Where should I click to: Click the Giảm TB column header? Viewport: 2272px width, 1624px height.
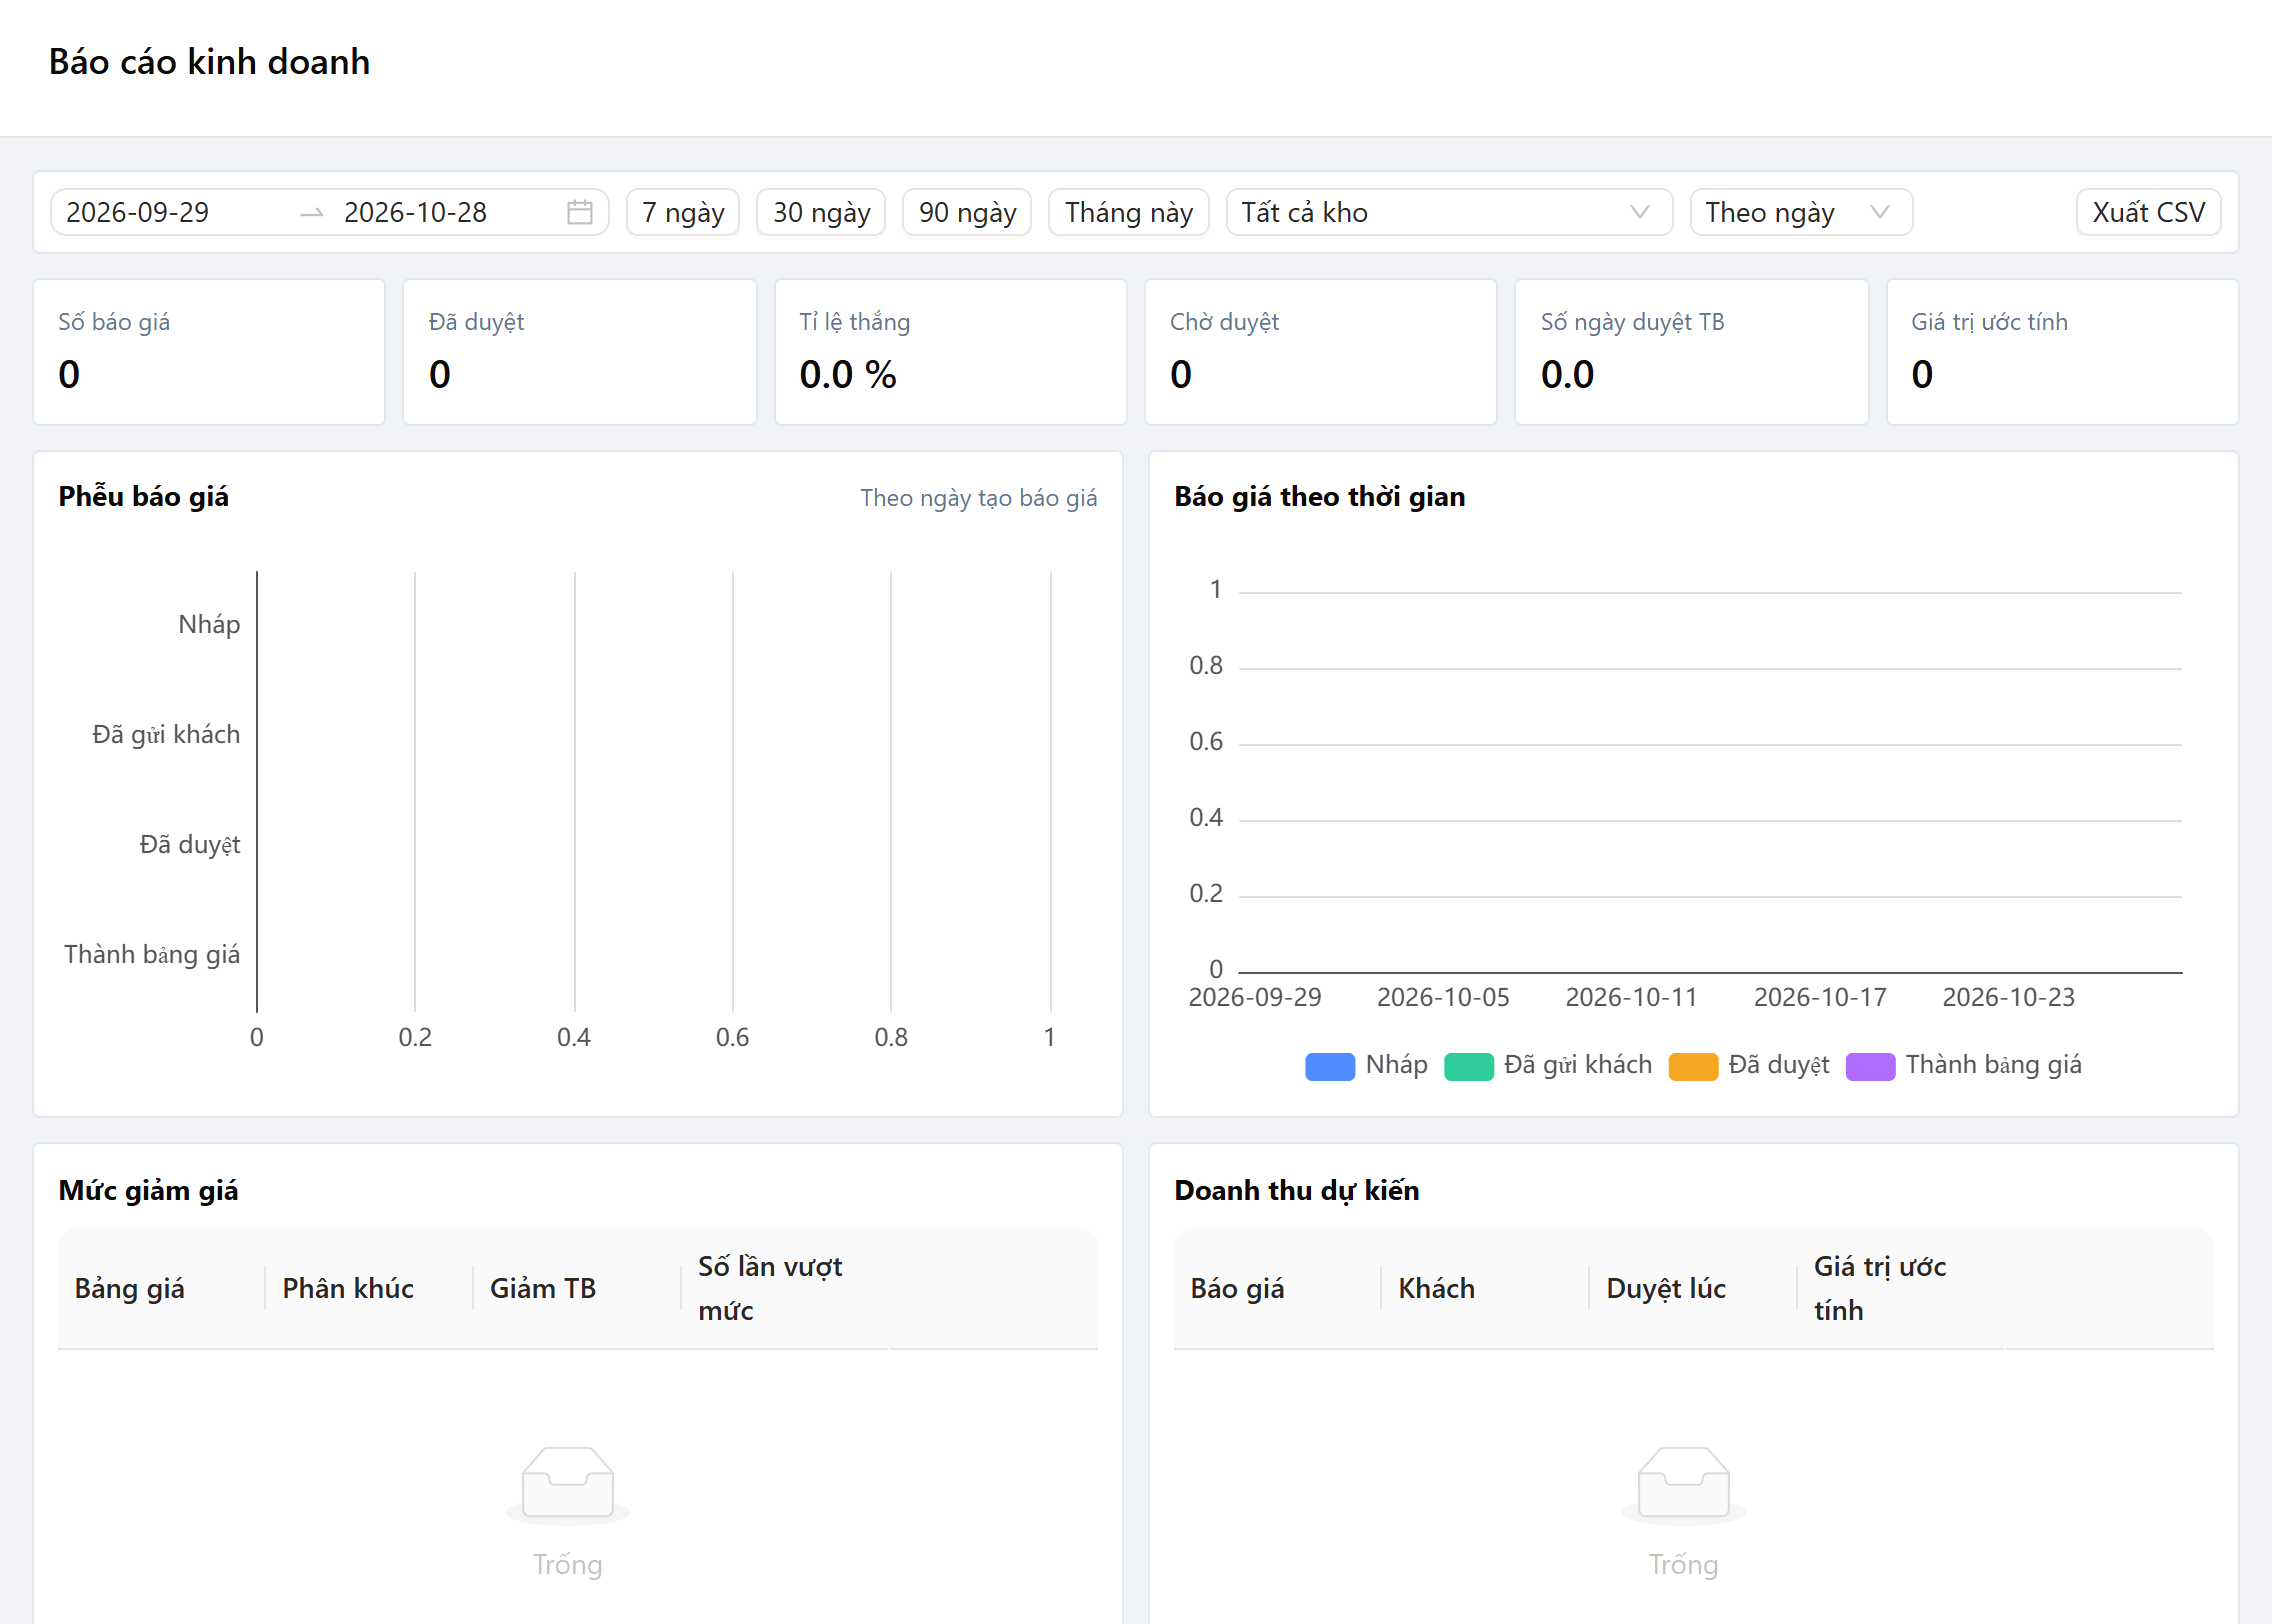577,1288
